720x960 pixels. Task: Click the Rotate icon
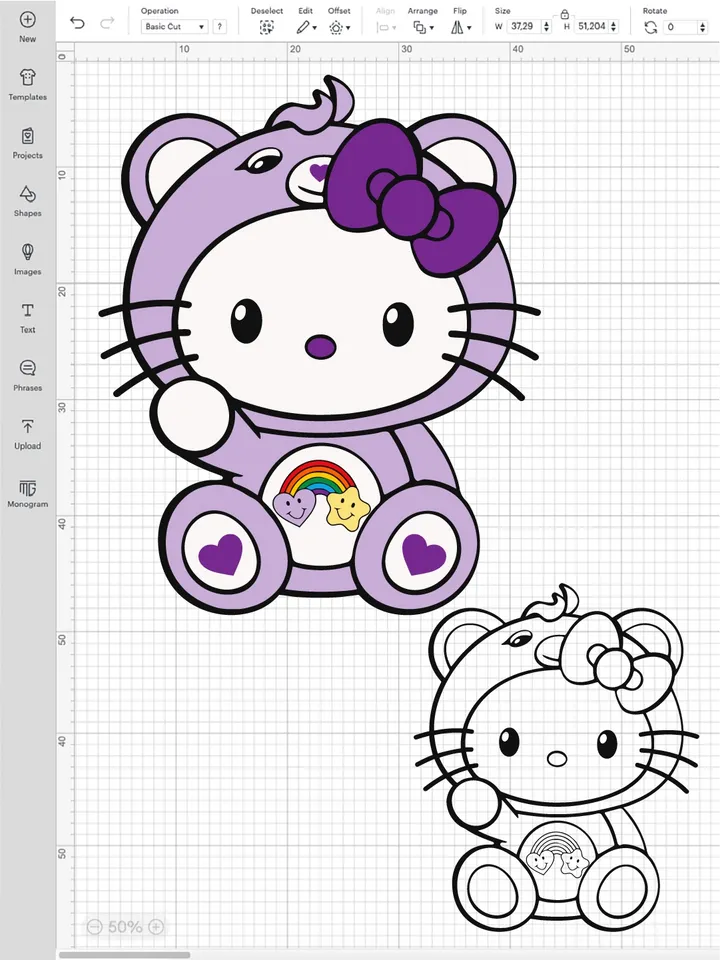click(x=651, y=27)
